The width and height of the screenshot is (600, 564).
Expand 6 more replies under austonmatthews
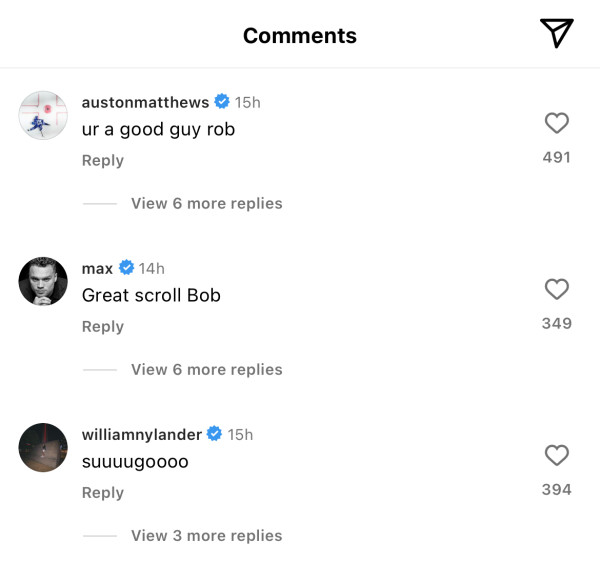(x=206, y=203)
